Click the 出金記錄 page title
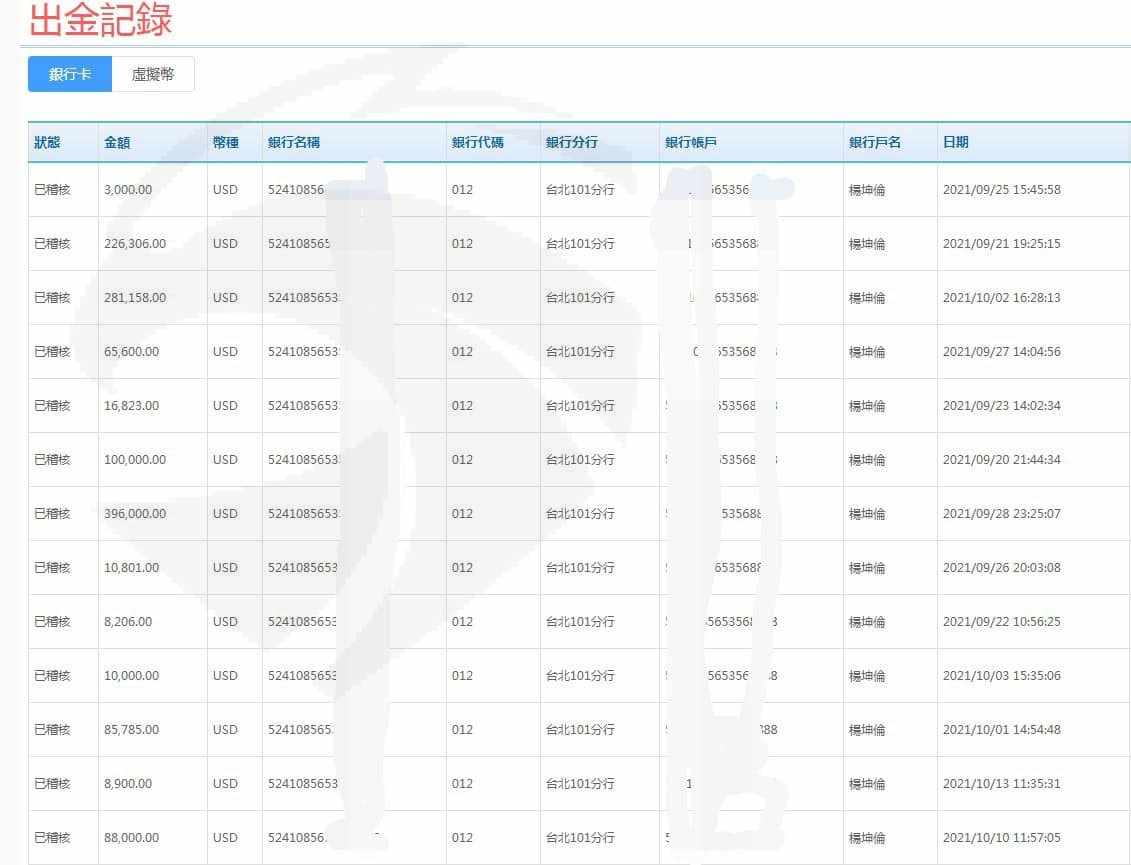The image size is (1131, 865). [x=100, y=20]
